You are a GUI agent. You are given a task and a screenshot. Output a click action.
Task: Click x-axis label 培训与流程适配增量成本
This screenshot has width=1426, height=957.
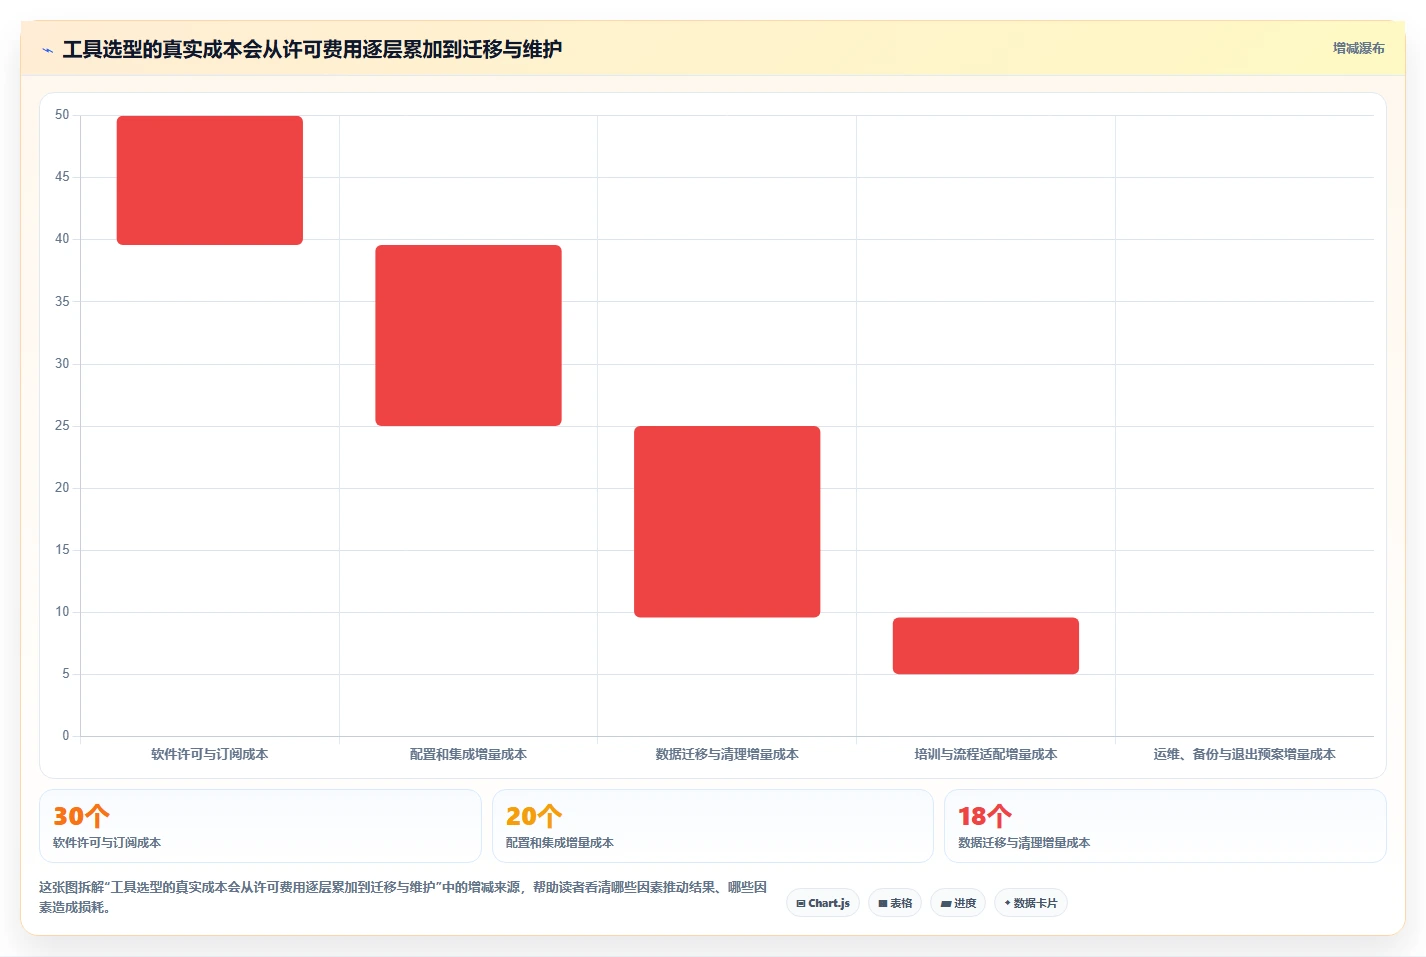point(986,754)
